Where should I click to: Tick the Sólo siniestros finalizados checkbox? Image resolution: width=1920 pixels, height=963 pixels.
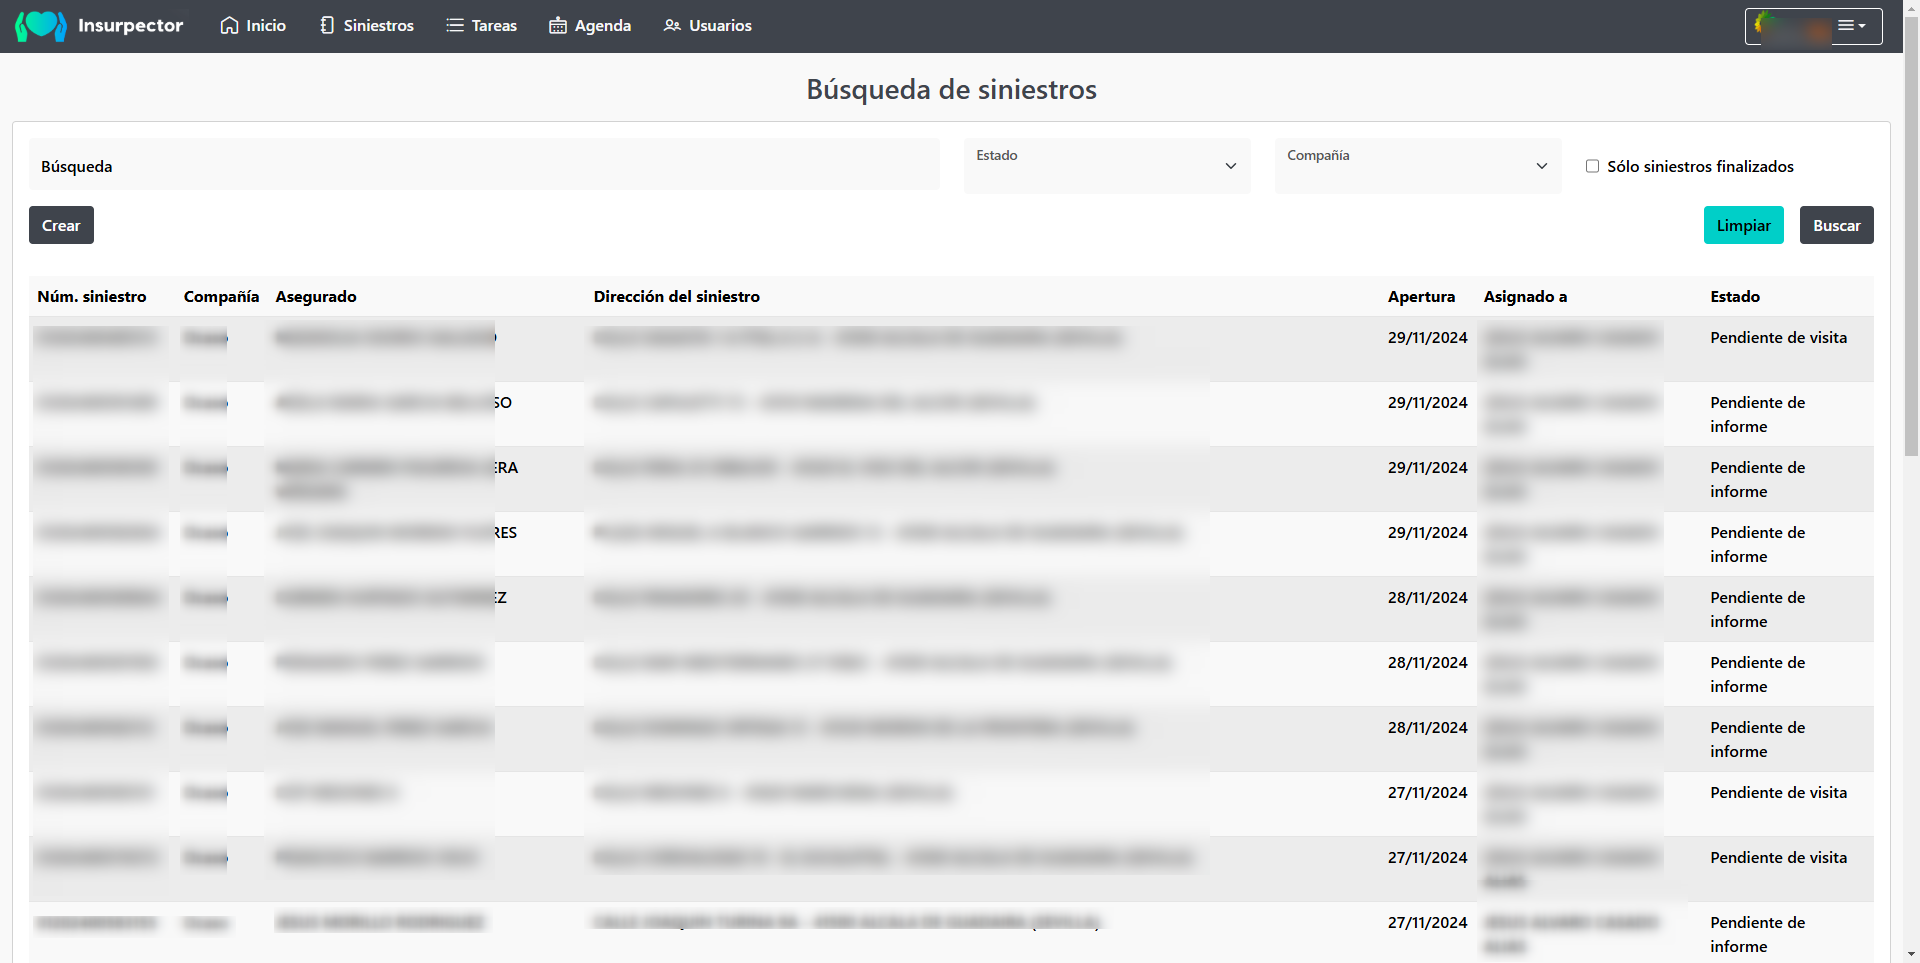pos(1592,166)
